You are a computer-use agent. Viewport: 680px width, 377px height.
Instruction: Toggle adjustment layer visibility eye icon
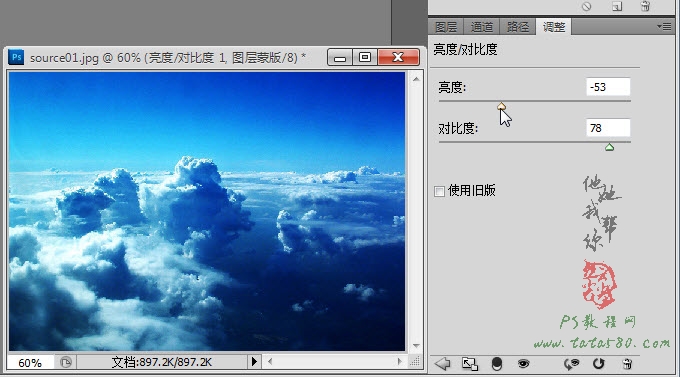523,364
